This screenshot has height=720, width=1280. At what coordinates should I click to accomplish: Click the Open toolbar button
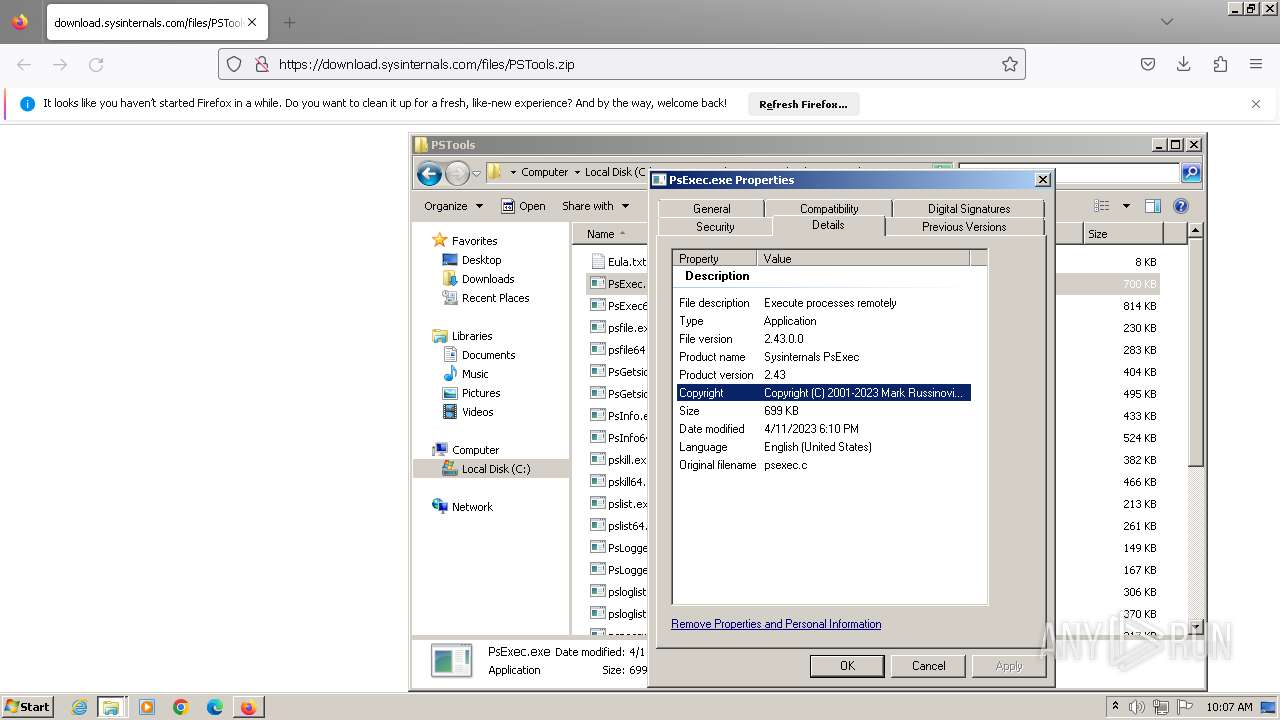(523, 206)
